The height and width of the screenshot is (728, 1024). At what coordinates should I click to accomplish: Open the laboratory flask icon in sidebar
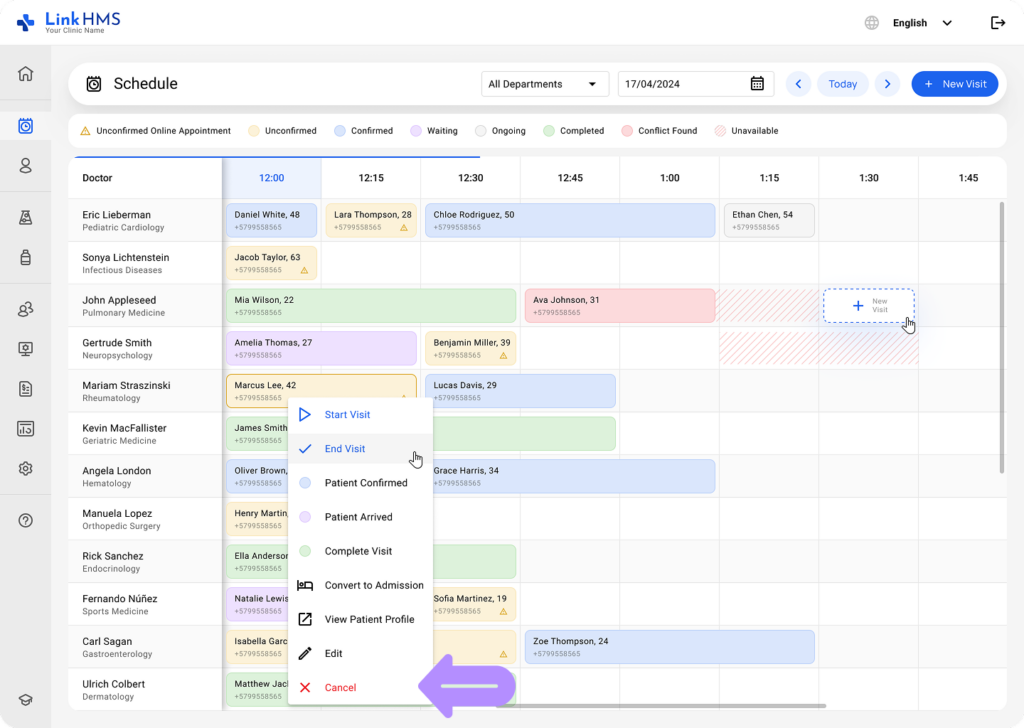tap(25, 217)
